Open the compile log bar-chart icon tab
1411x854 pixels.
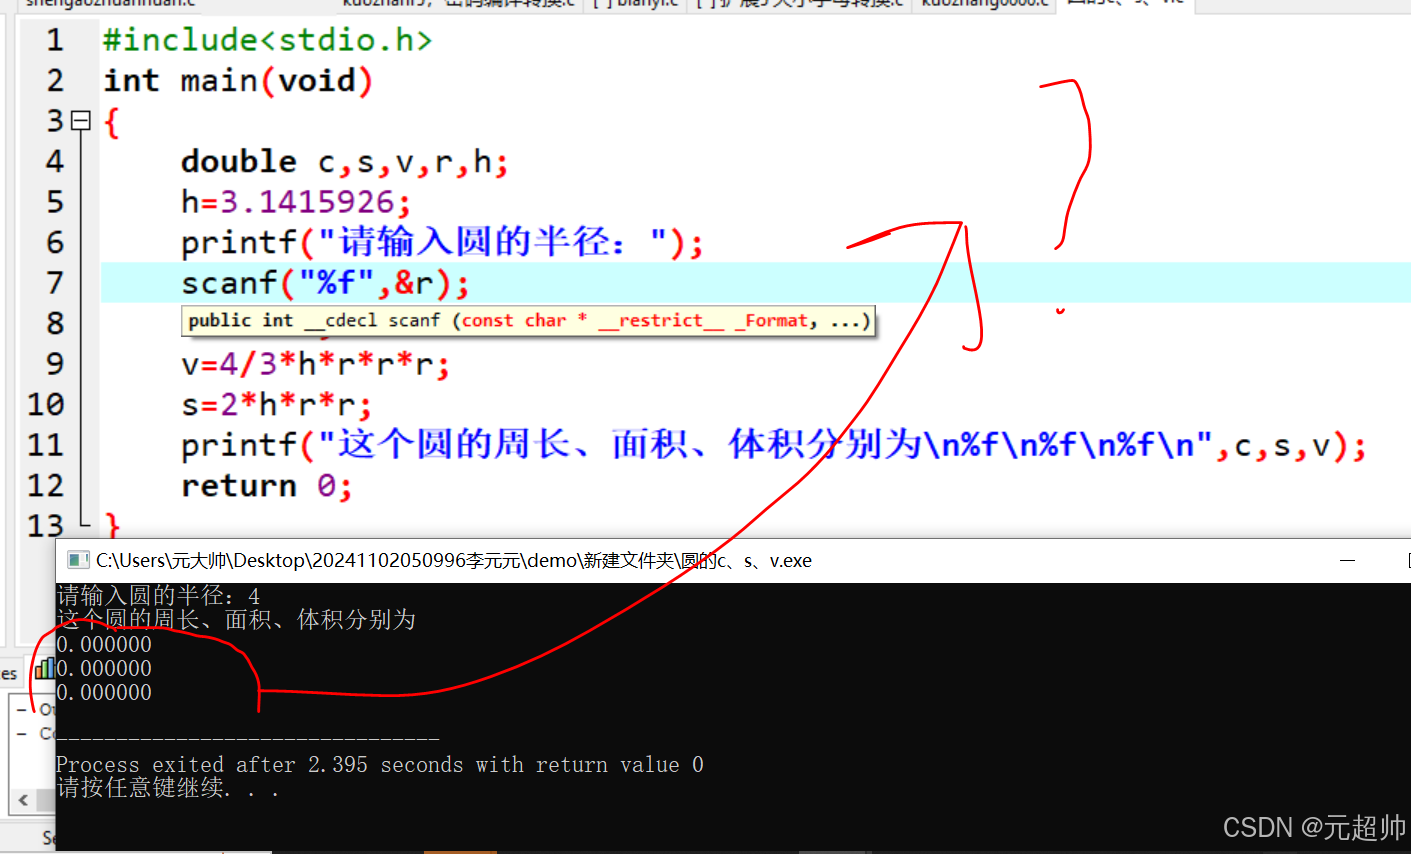44,667
